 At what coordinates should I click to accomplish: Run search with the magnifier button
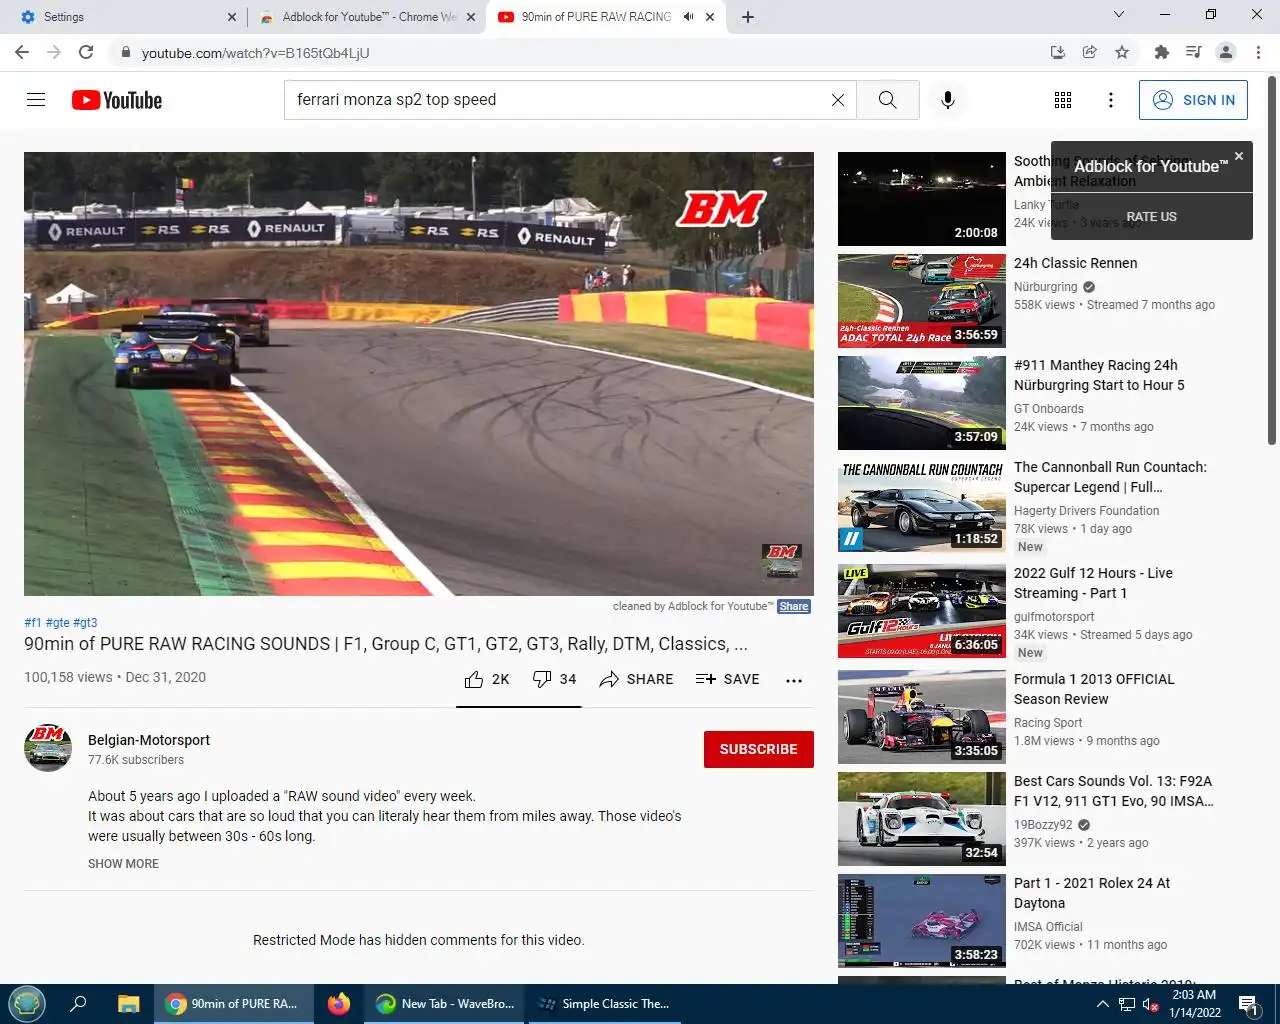pyautogui.click(x=887, y=100)
